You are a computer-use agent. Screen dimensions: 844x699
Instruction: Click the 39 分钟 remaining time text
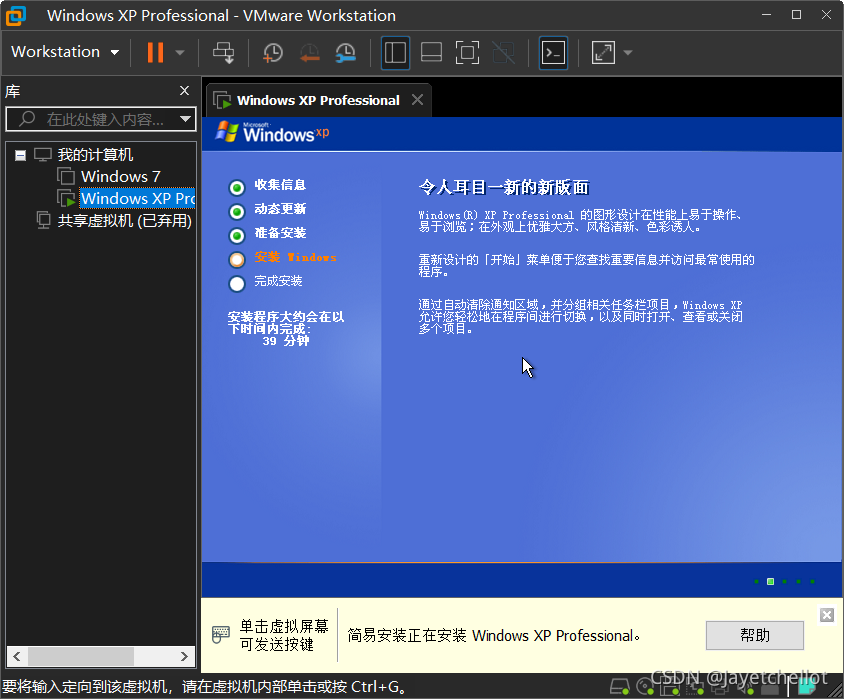coord(286,341)
